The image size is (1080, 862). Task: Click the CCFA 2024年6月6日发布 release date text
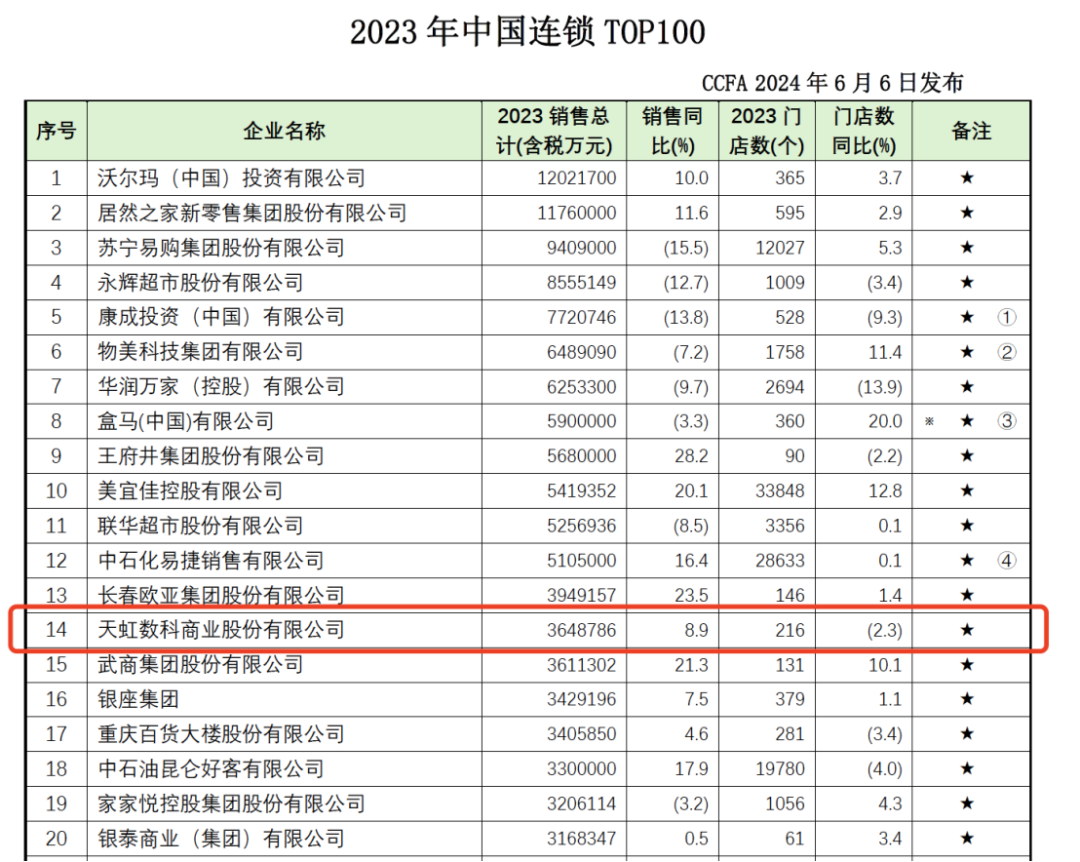click(832, 82)
